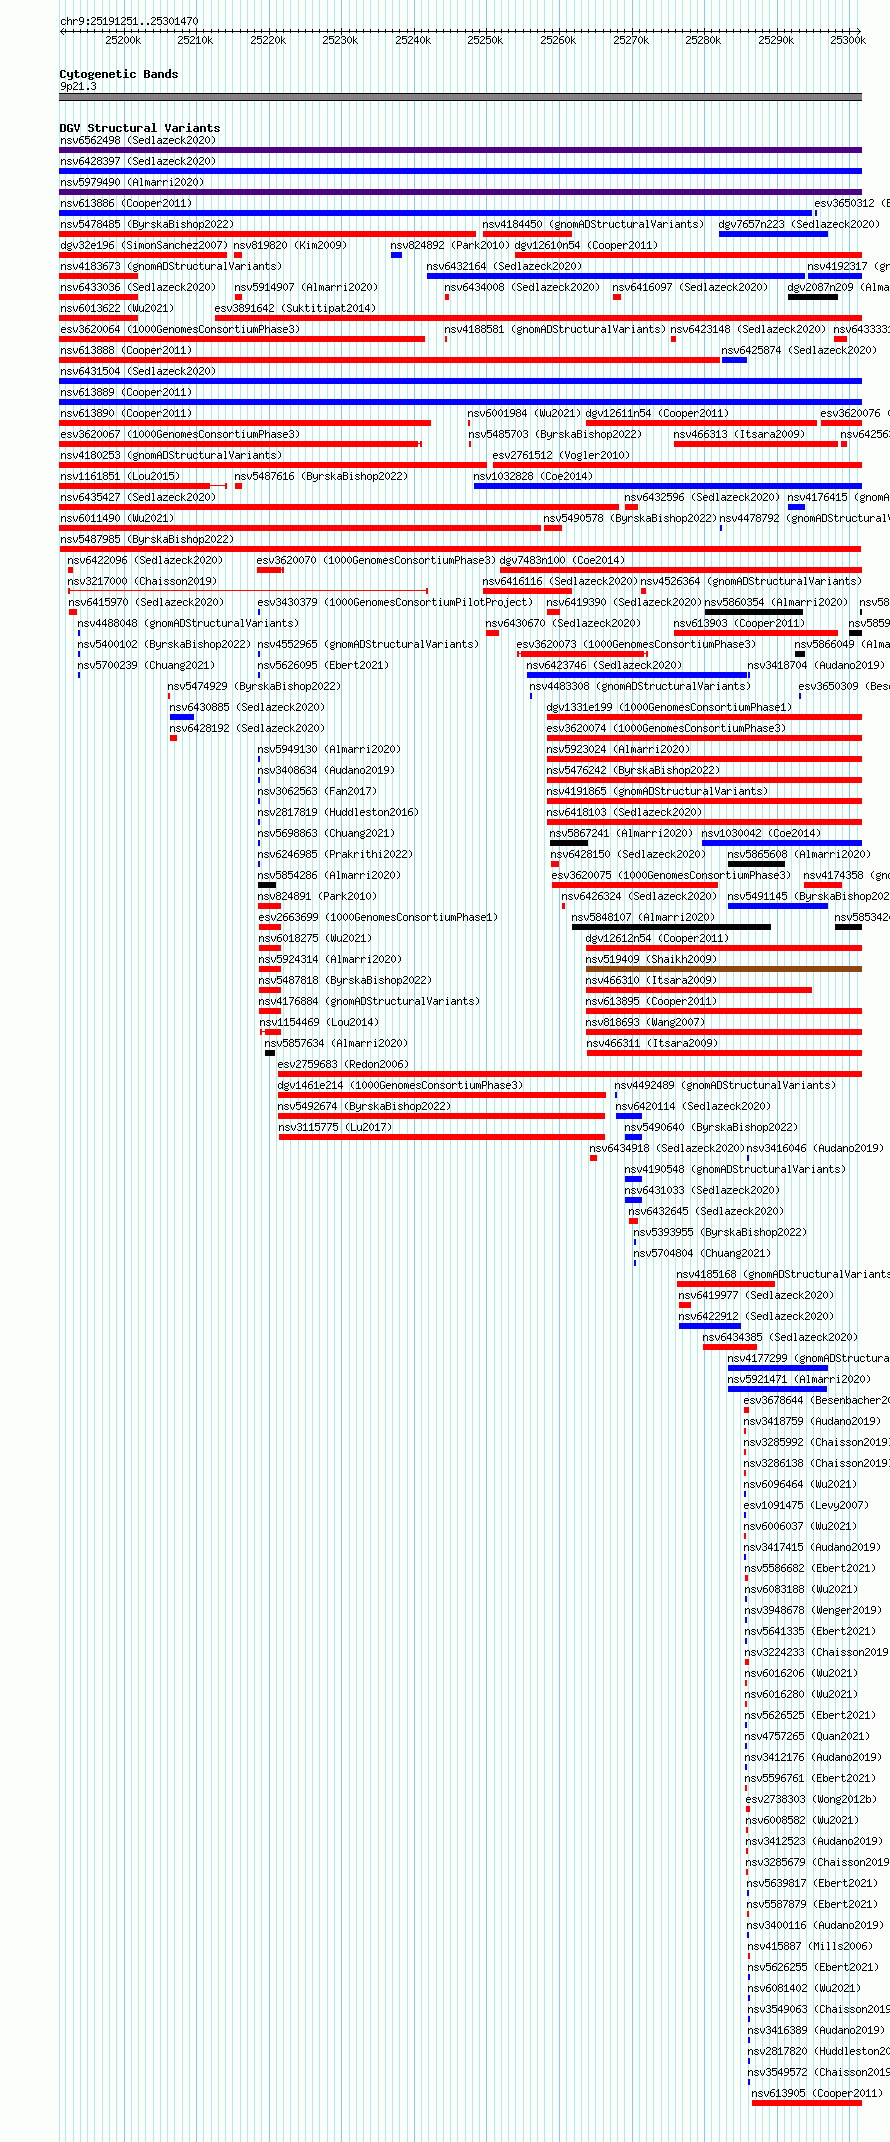This screenshot has height=2142, width=890.
Task: Open nsv3948678 (Wenger2019) variant
Action: (813, 1610)
